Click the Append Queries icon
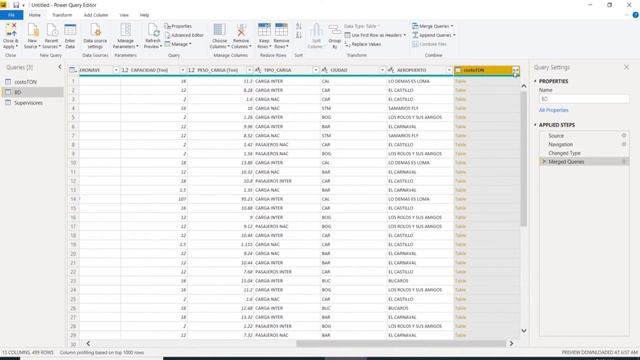 415,35
